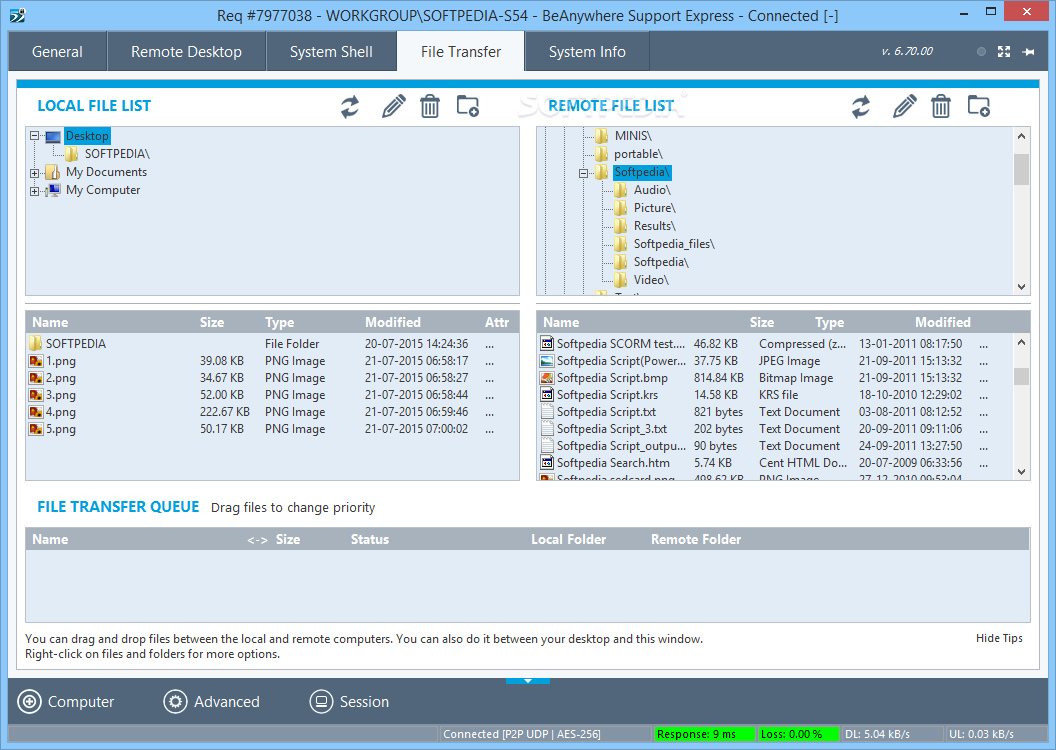Click the gray status dot beside version number

pyautogui.click(x=981, y=52)
